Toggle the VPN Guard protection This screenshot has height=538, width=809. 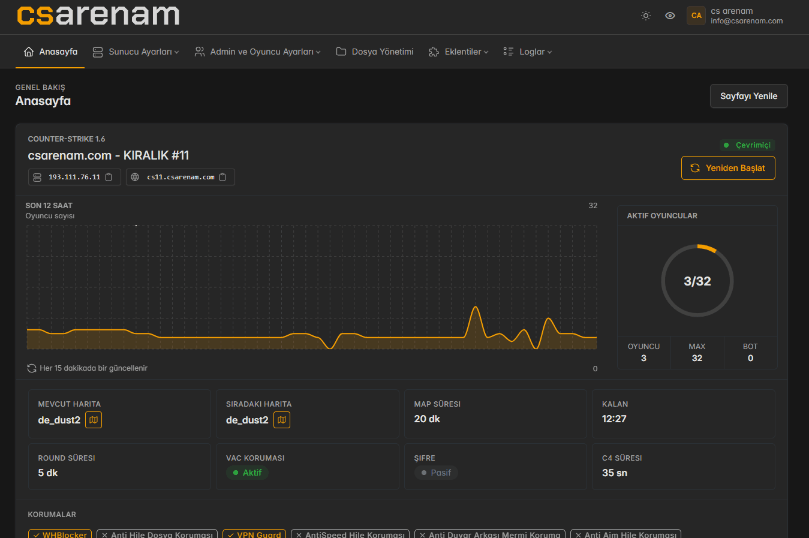point(254,534)
